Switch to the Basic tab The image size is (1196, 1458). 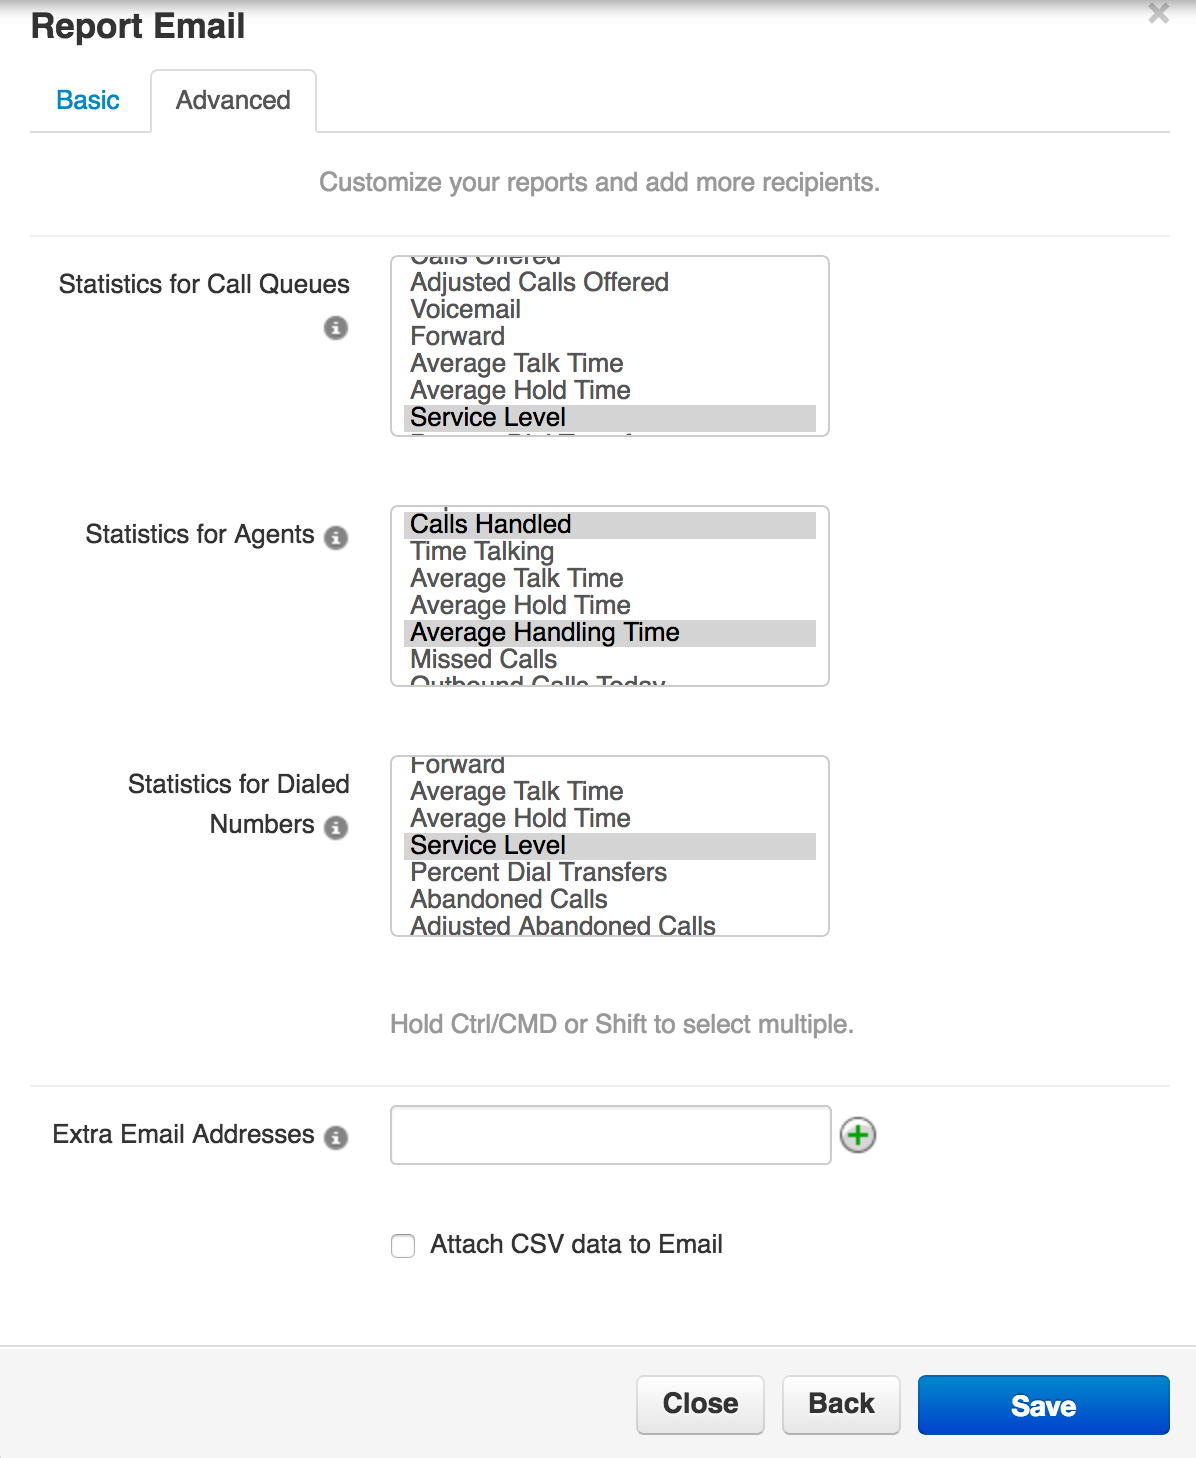coord(88,100)
